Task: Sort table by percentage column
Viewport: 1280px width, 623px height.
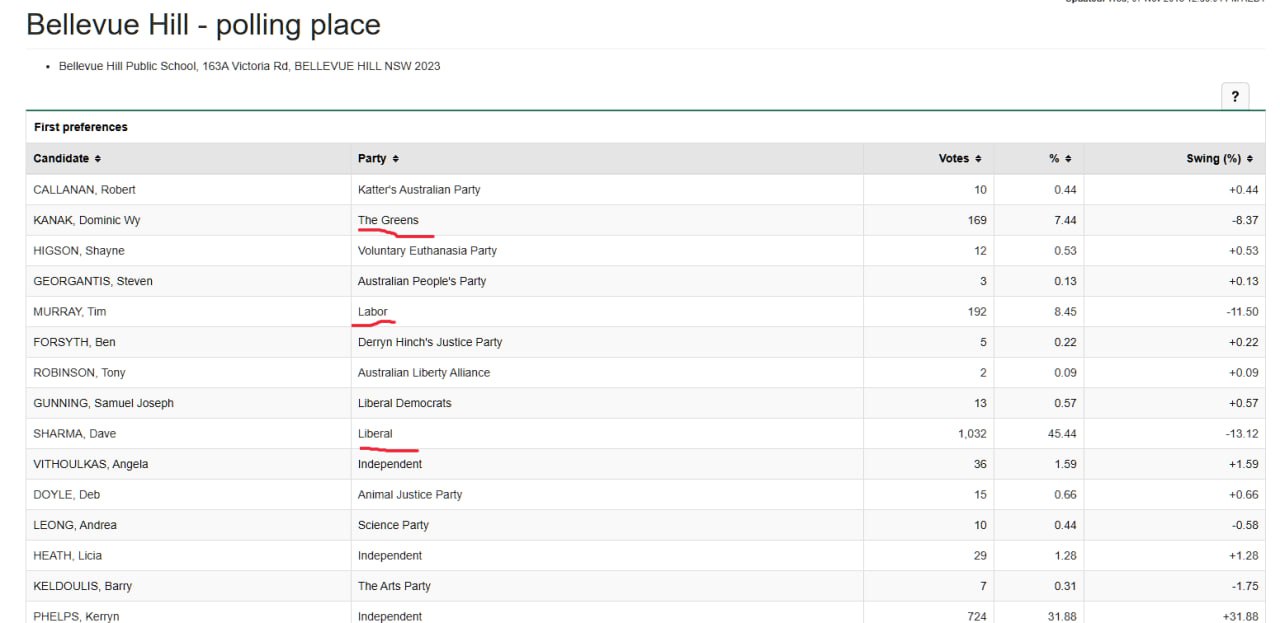Action: (1060, 159)
